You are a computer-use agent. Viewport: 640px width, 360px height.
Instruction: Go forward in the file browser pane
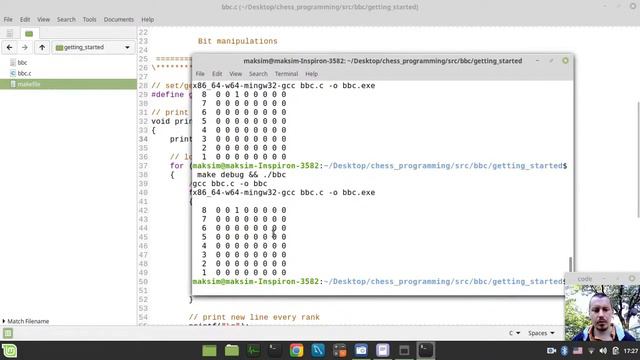[x=24, y=47]
